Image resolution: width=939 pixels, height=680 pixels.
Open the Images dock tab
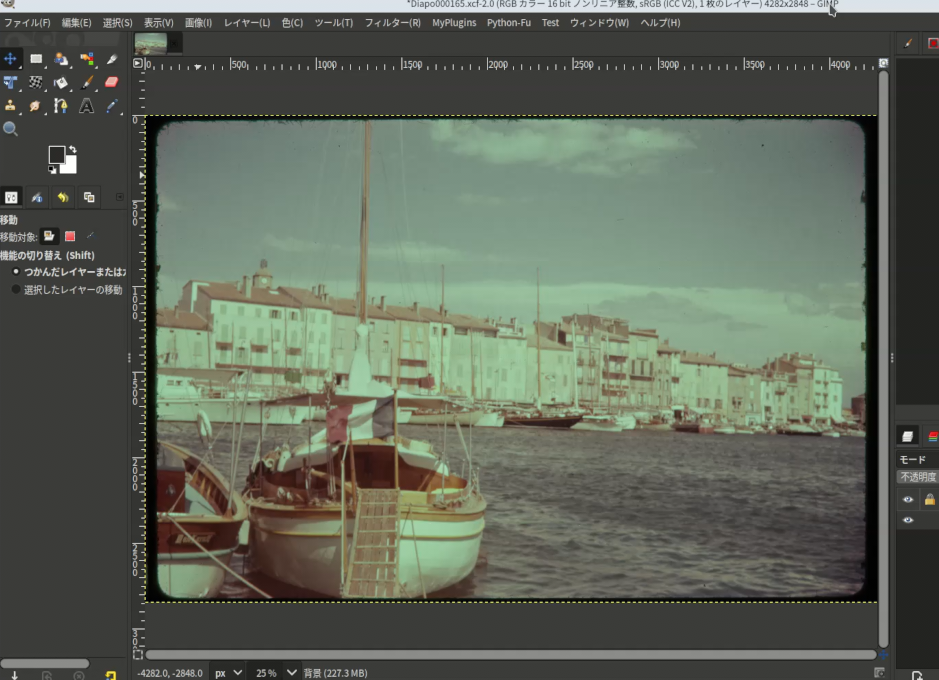click(x=89, y=198)
